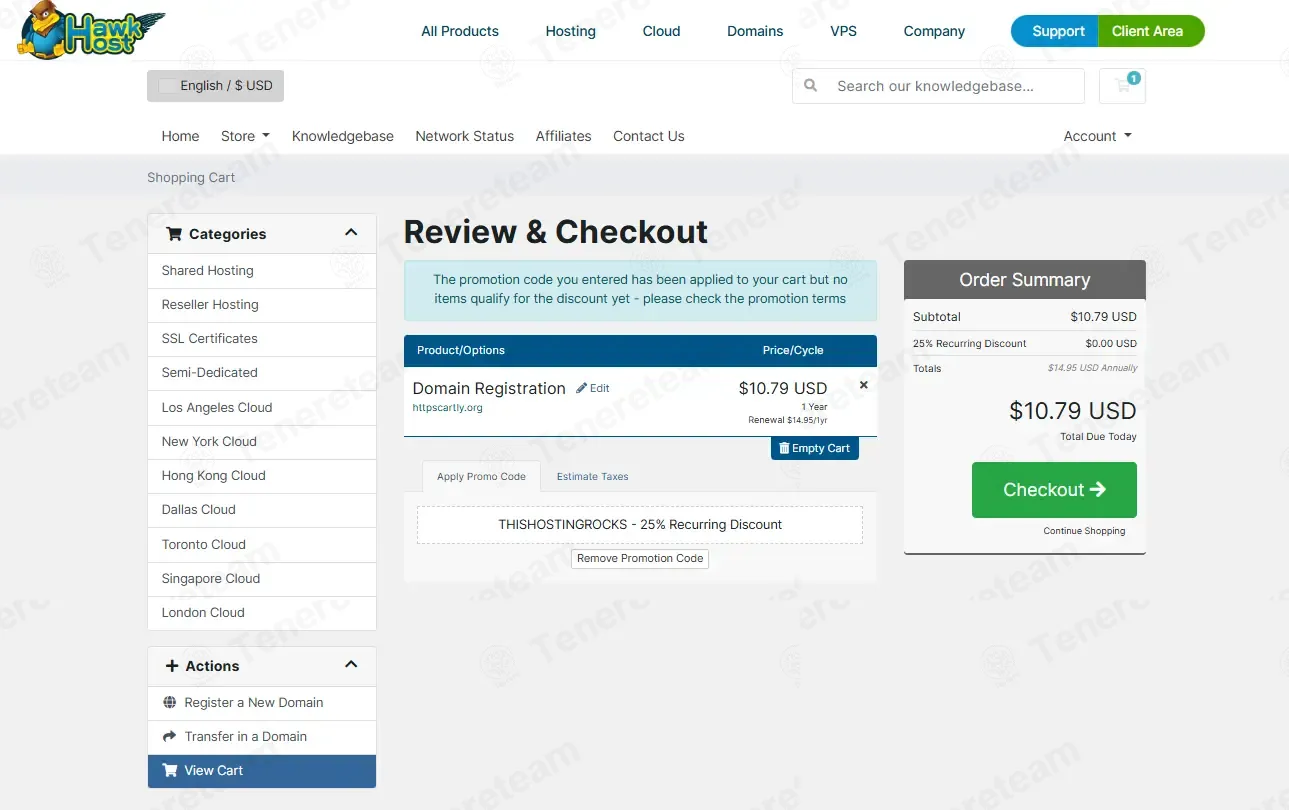Open the Domains top menu
This screenshot has width=1289, height=810.
coord(755,31)
